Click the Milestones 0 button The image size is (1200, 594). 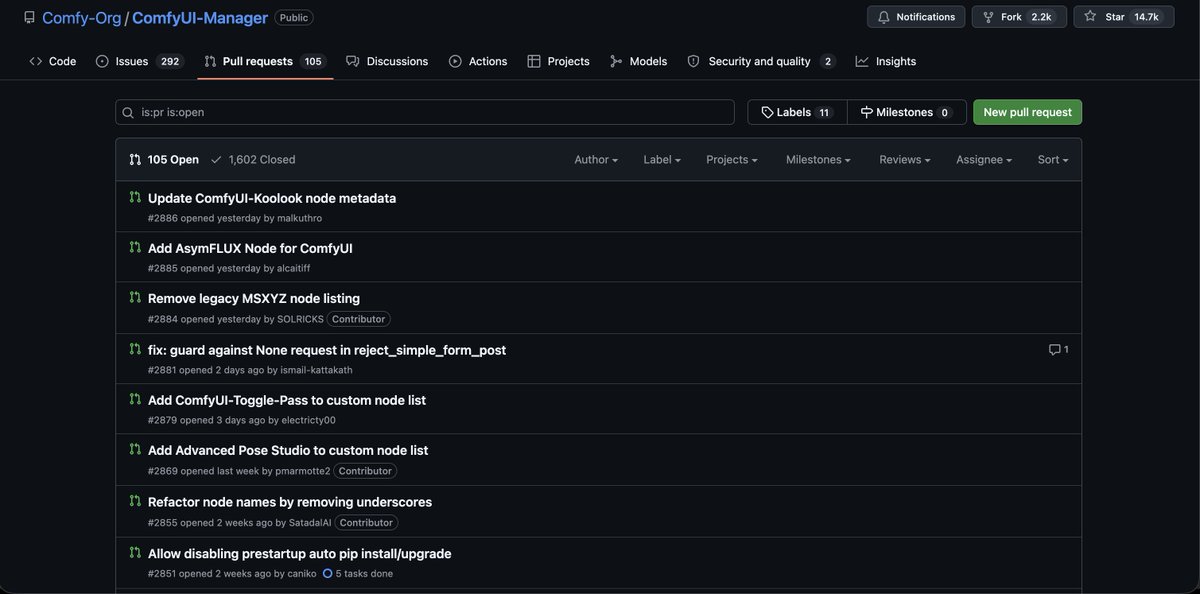[x=906, y=112]
